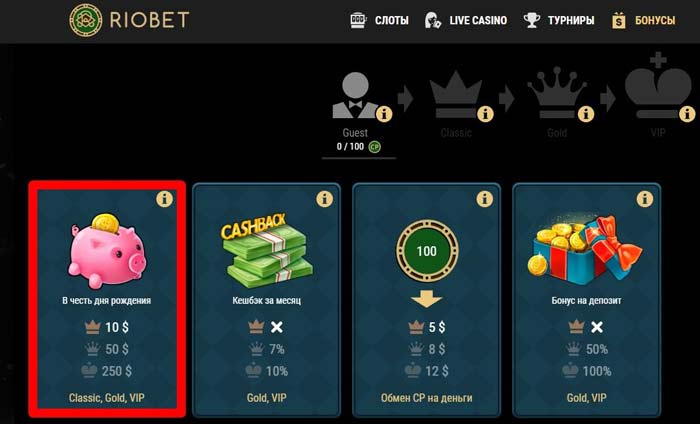This screenshot has height=424, width=700.
Task: Show info on birthday bonus card
Action: 164,199
